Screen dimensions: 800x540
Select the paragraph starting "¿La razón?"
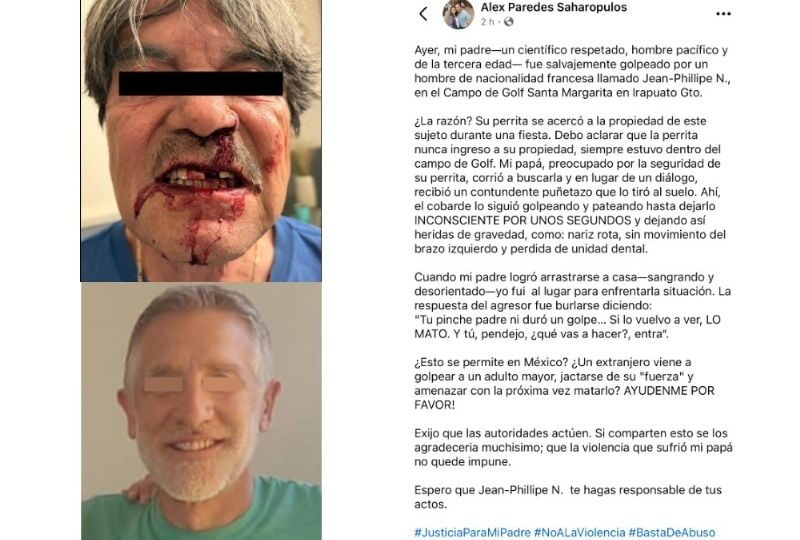point(570,185)
